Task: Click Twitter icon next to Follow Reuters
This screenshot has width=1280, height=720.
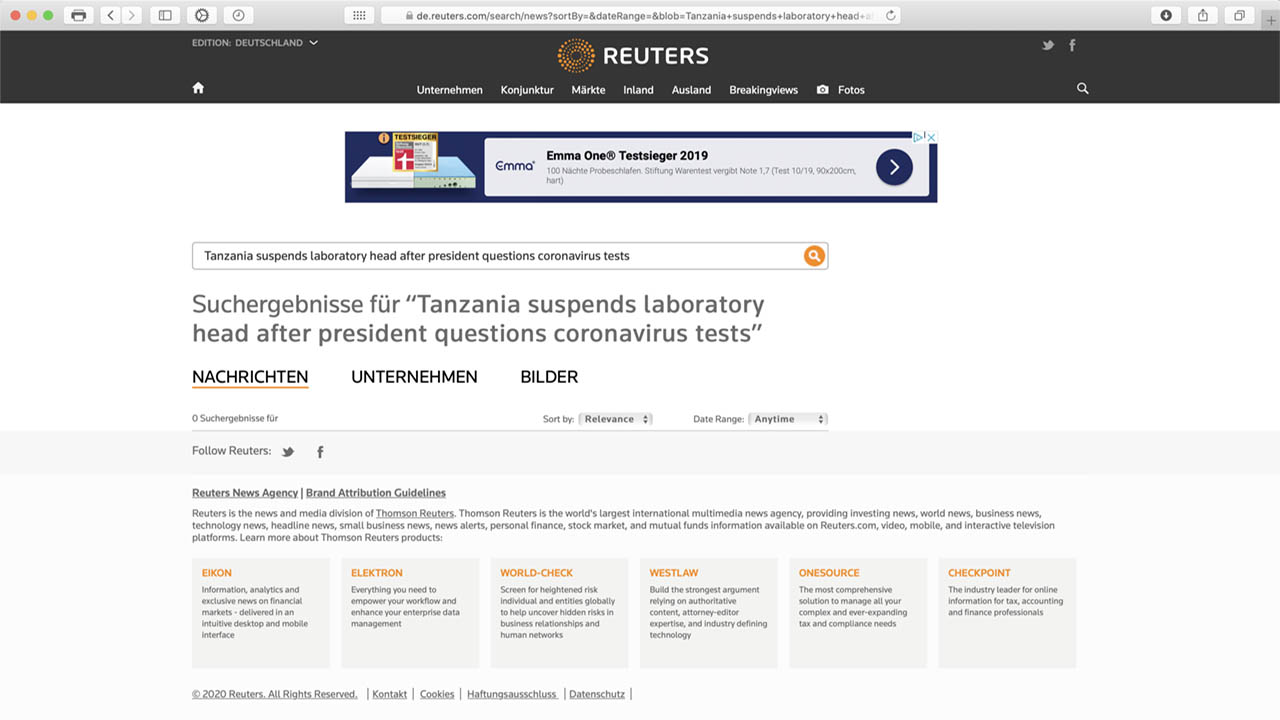Action: coord(288,452)
